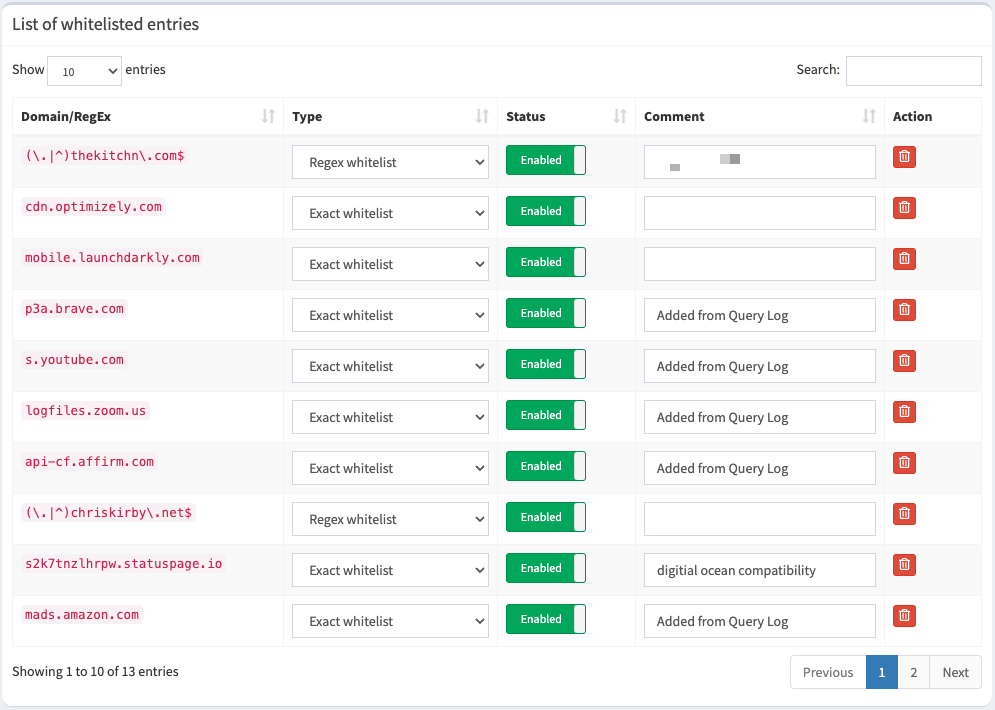995x710 pixels.
Task: Sort by Domain/RegEx column arrows
Action: (268, 116)
